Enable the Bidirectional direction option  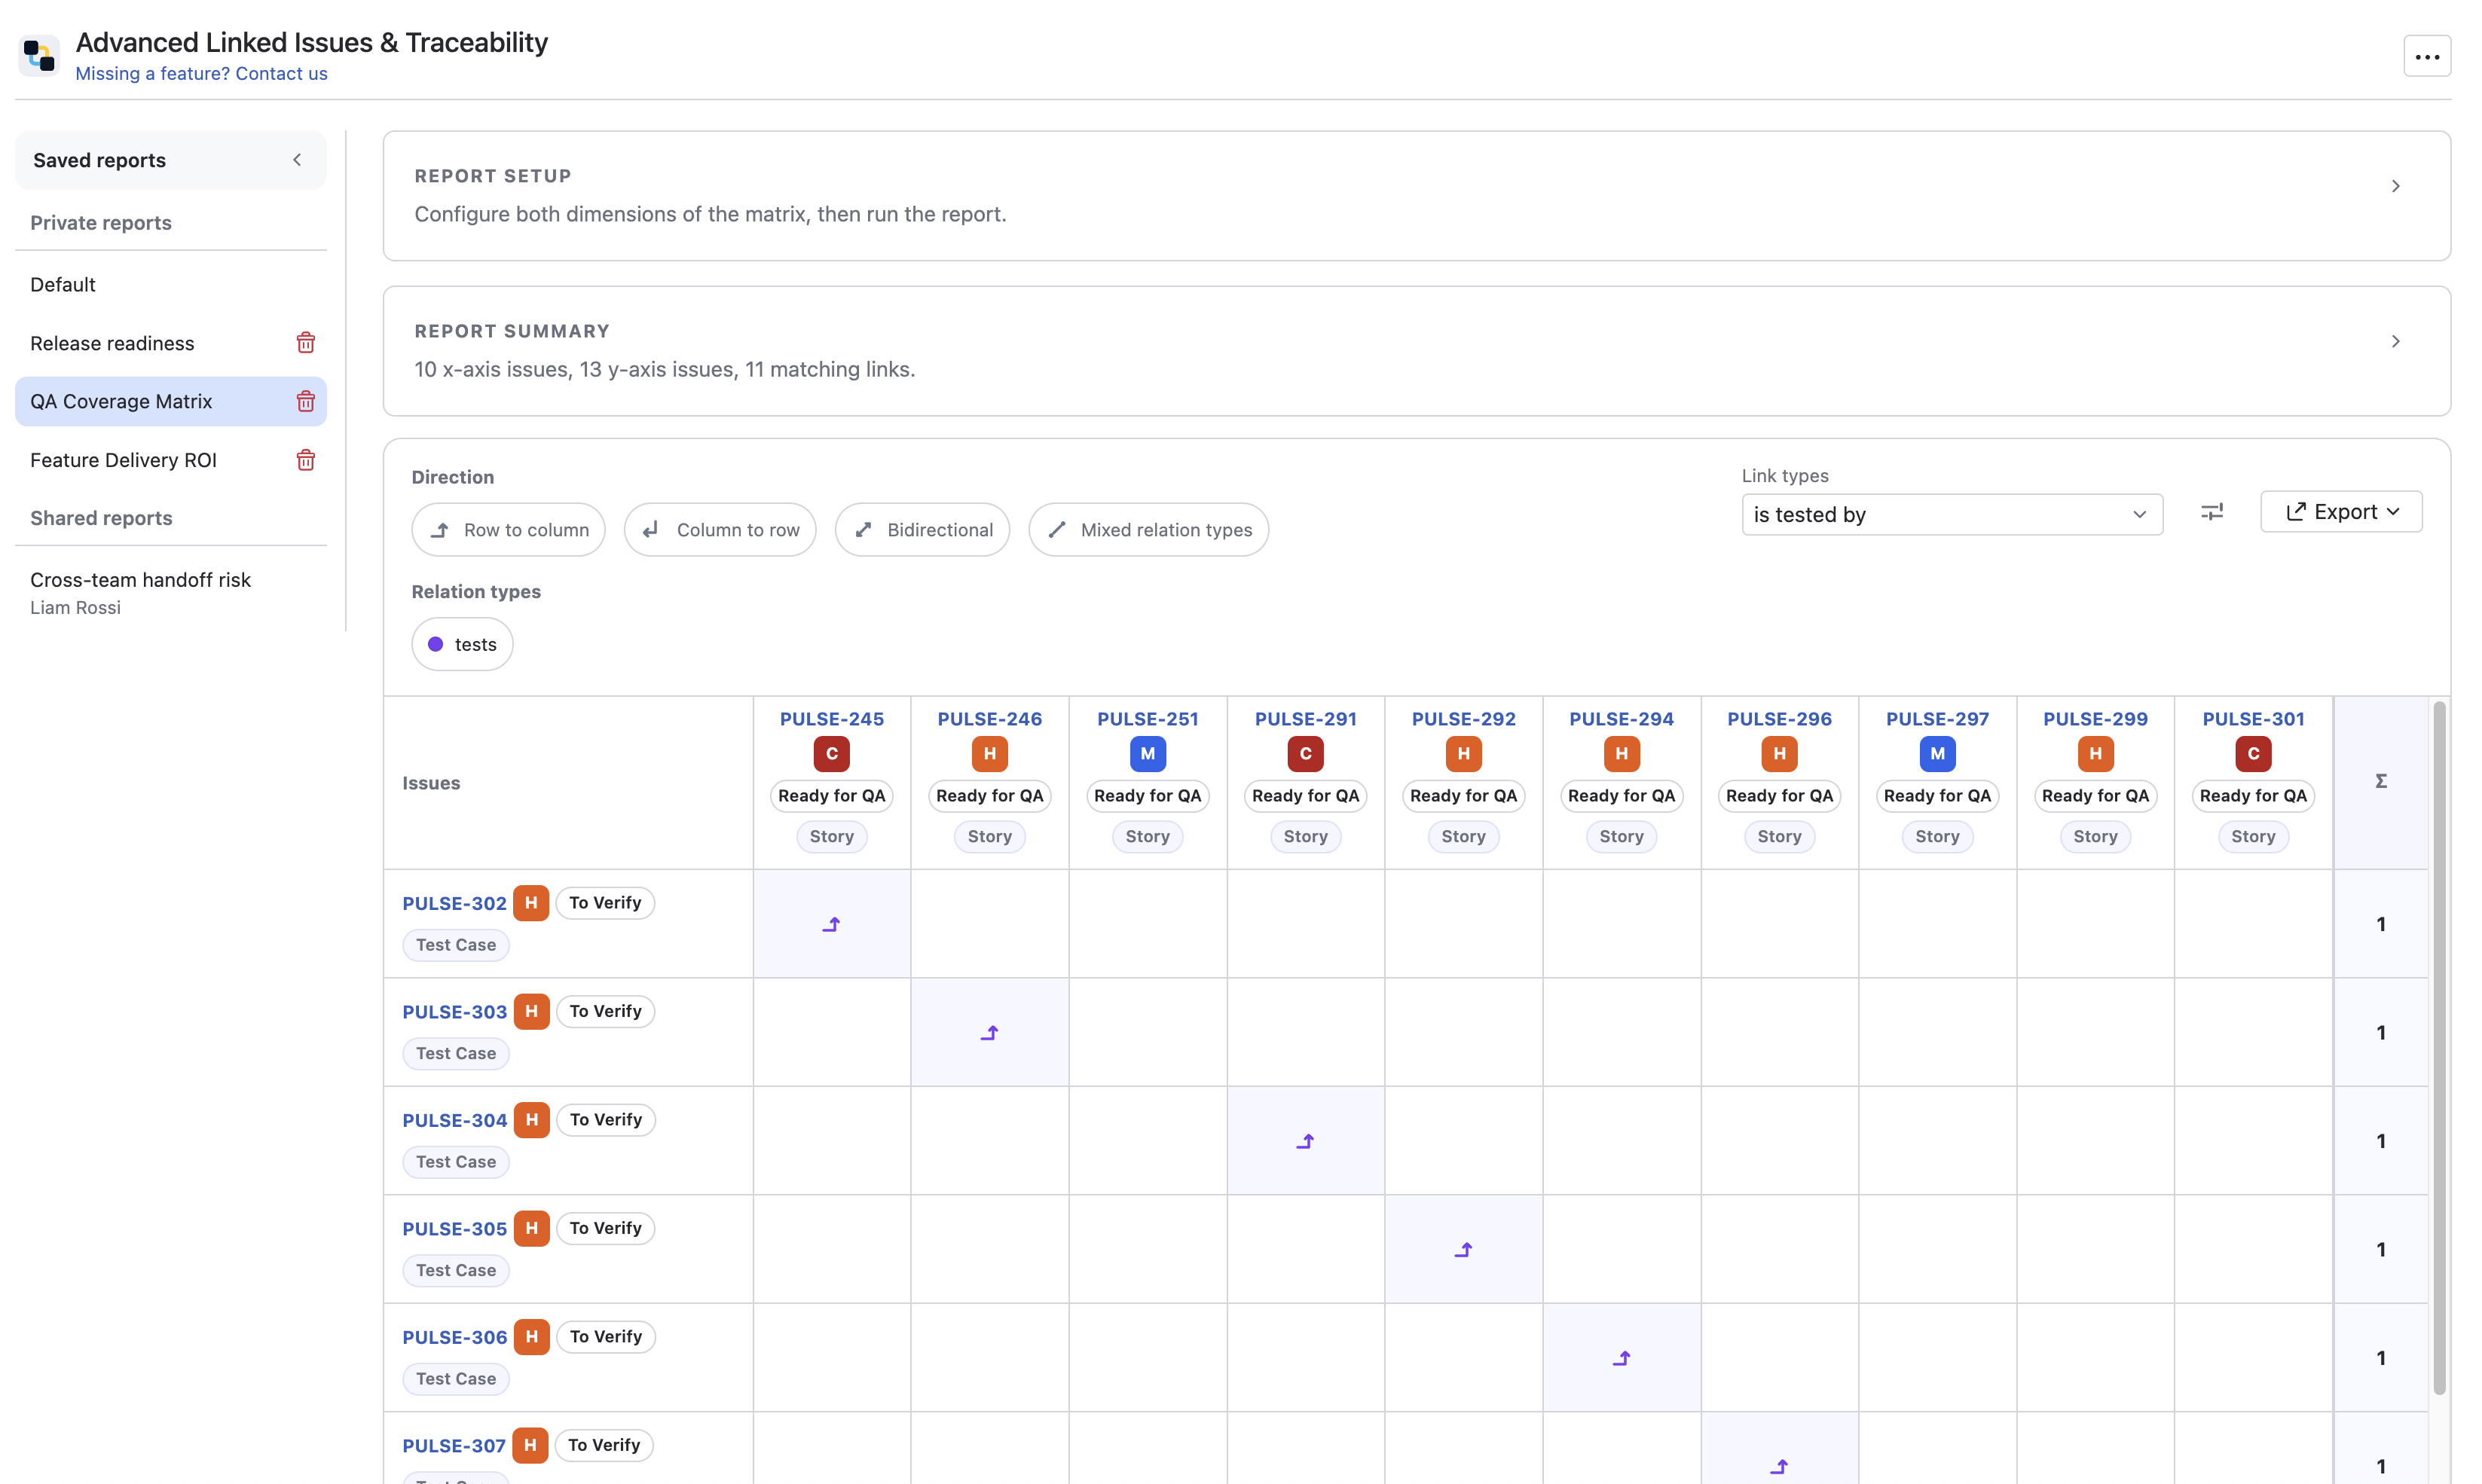coord(922,529)
